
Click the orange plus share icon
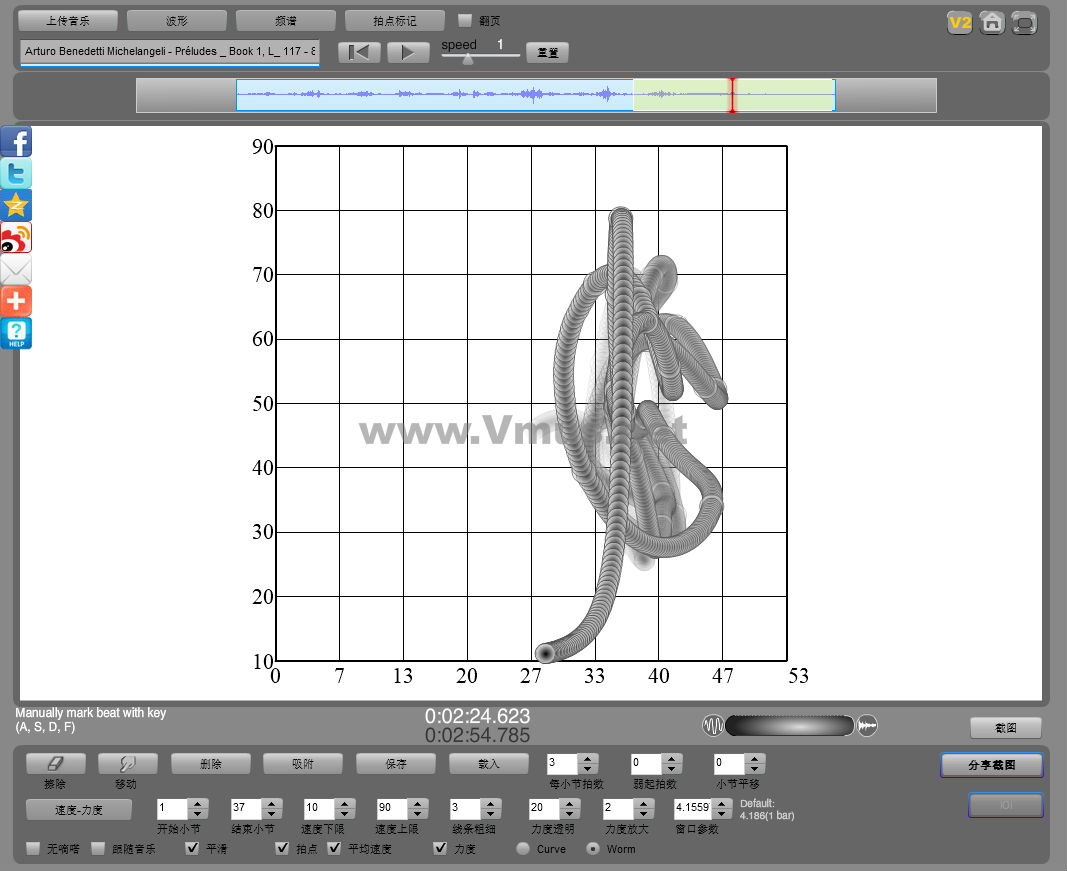[16, 301]
